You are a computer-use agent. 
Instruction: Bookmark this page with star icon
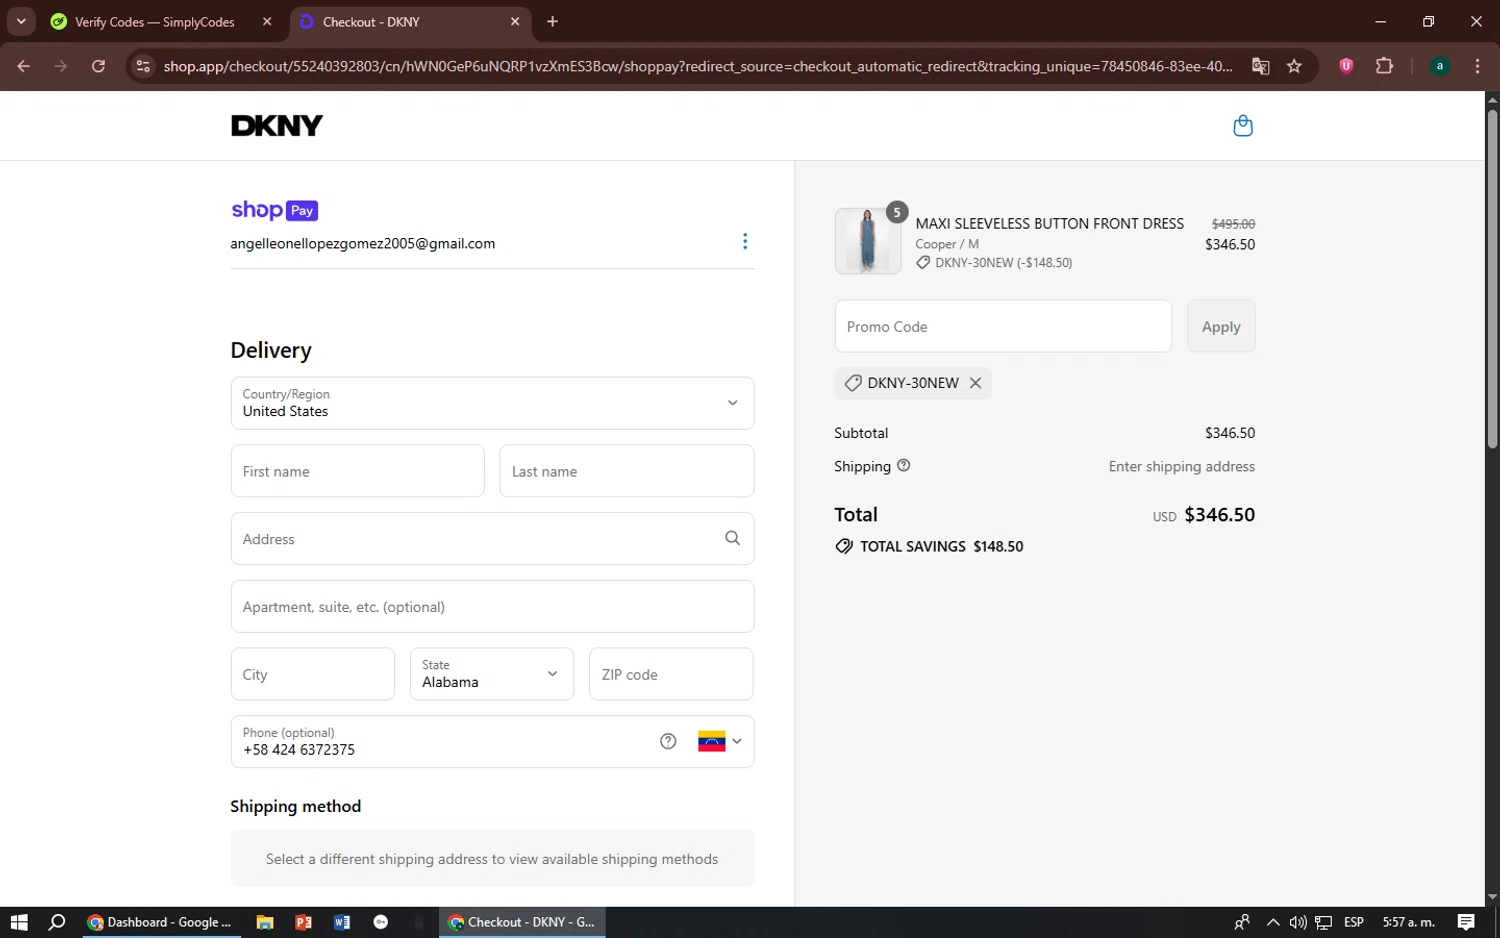click(1294, 66)
